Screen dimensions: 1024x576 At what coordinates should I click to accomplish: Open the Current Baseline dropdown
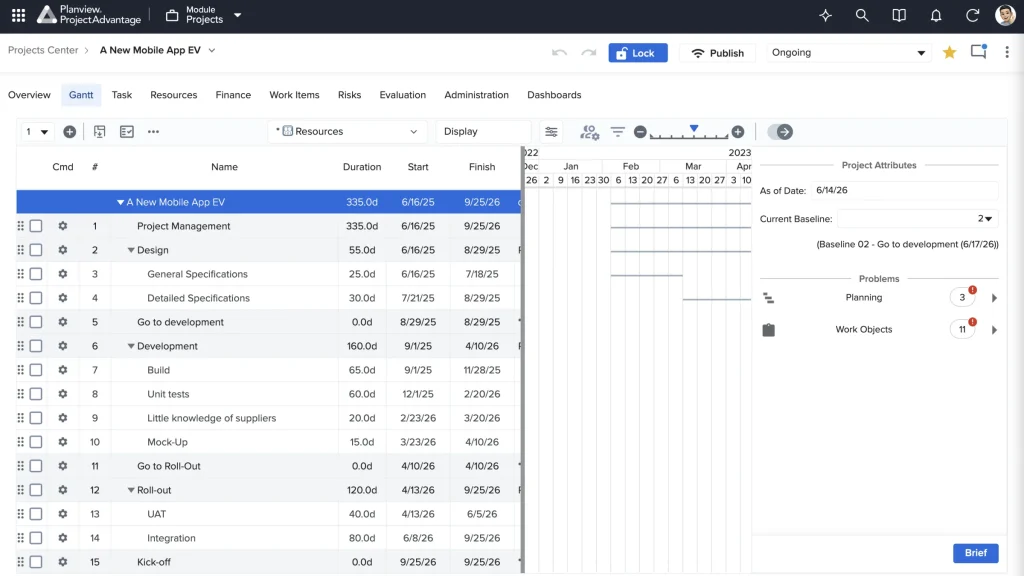[x=918, y=219]
